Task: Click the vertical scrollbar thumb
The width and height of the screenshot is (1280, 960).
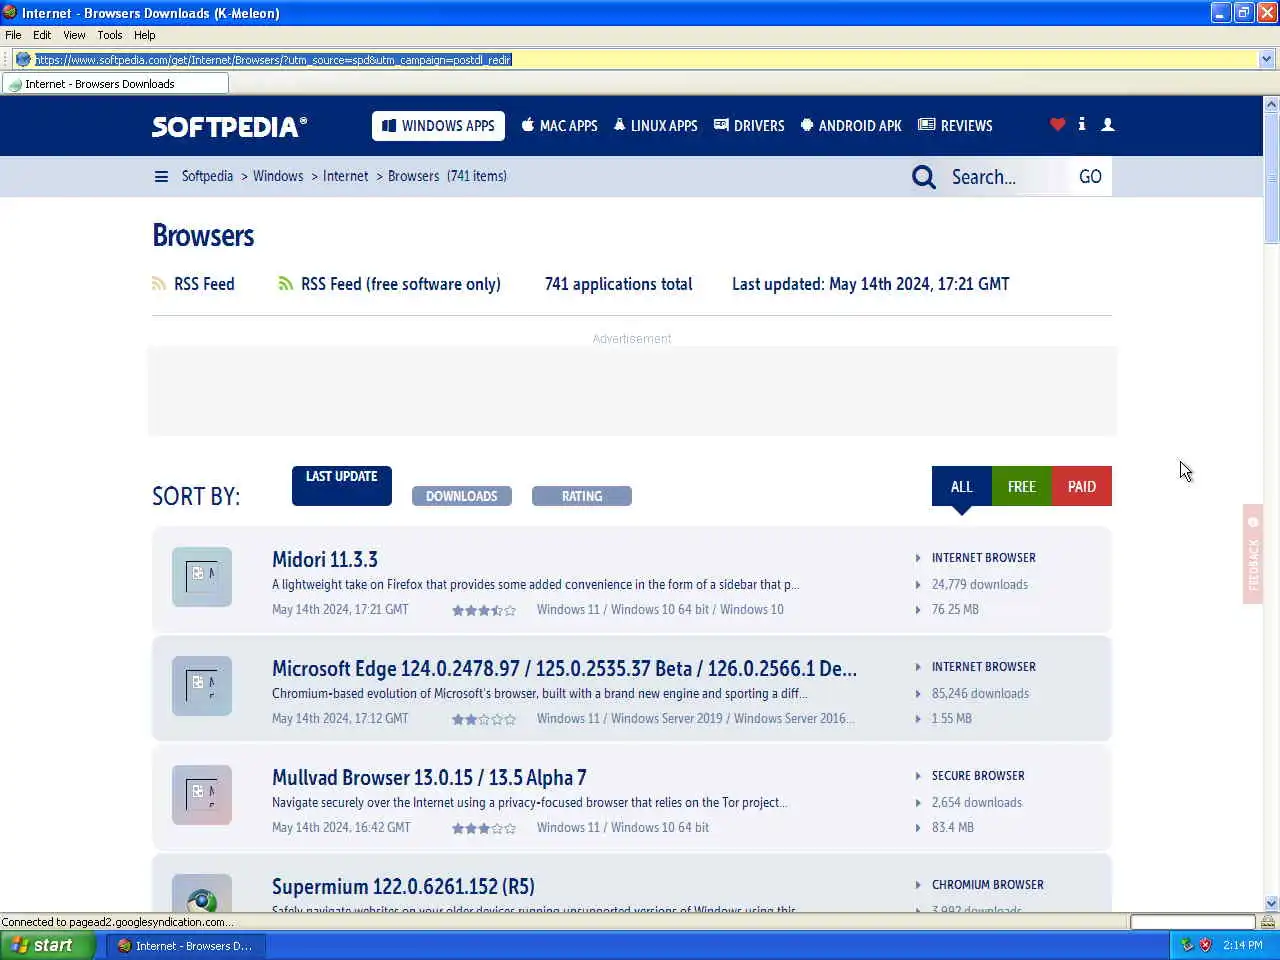Action: (x=1271, y=178)
